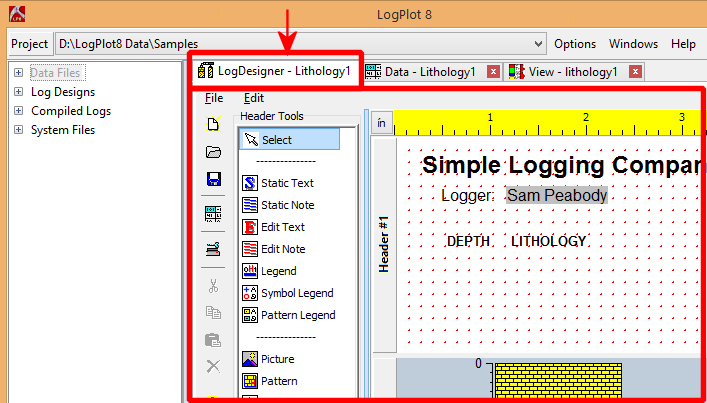Expand the Compiled Logs tree node
The width and height of the screenshot is (707, 403).
click(18, 111)
